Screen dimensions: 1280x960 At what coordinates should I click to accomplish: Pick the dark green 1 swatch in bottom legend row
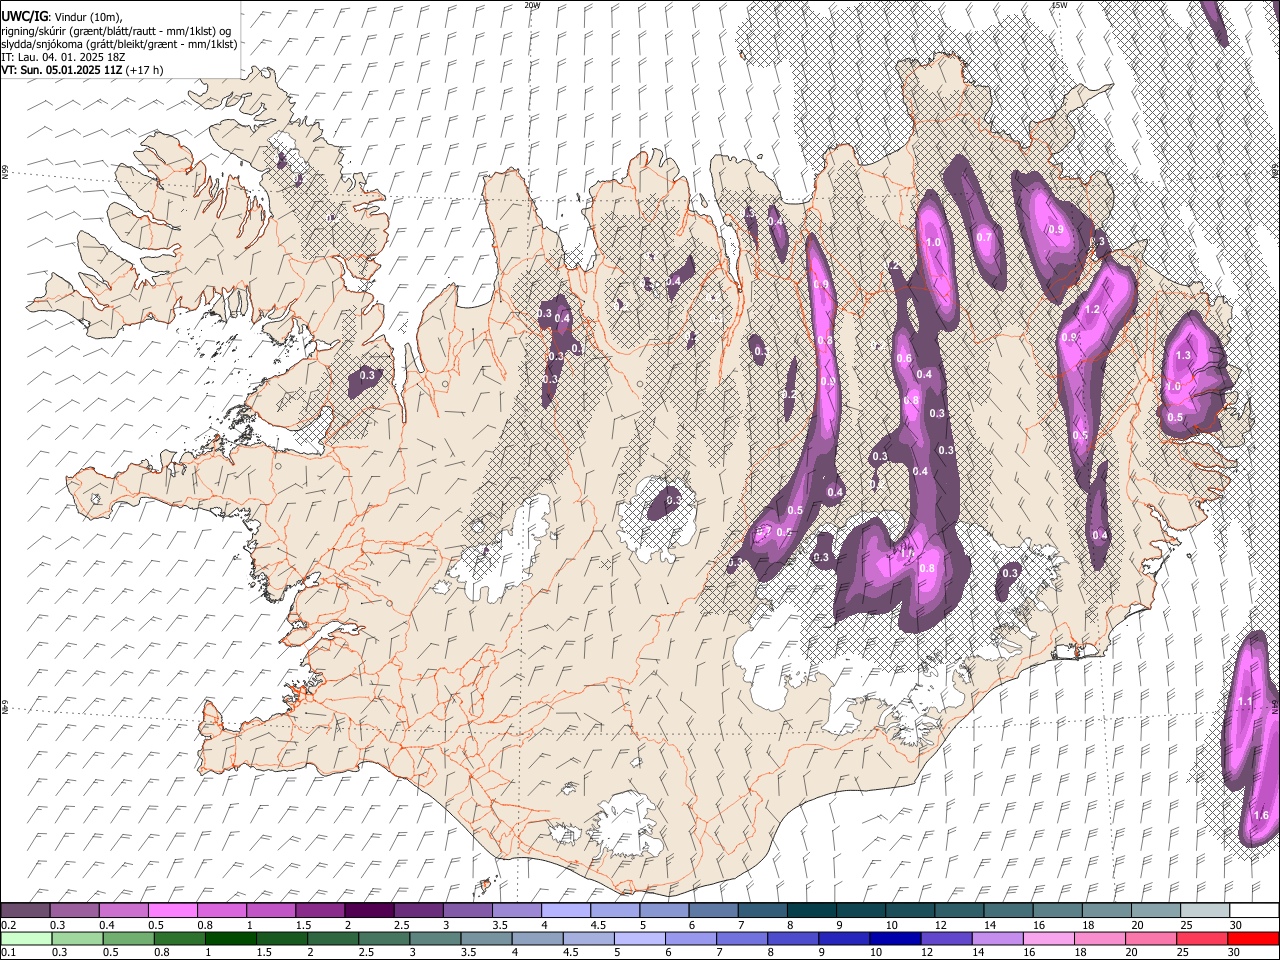pos(231,939)
